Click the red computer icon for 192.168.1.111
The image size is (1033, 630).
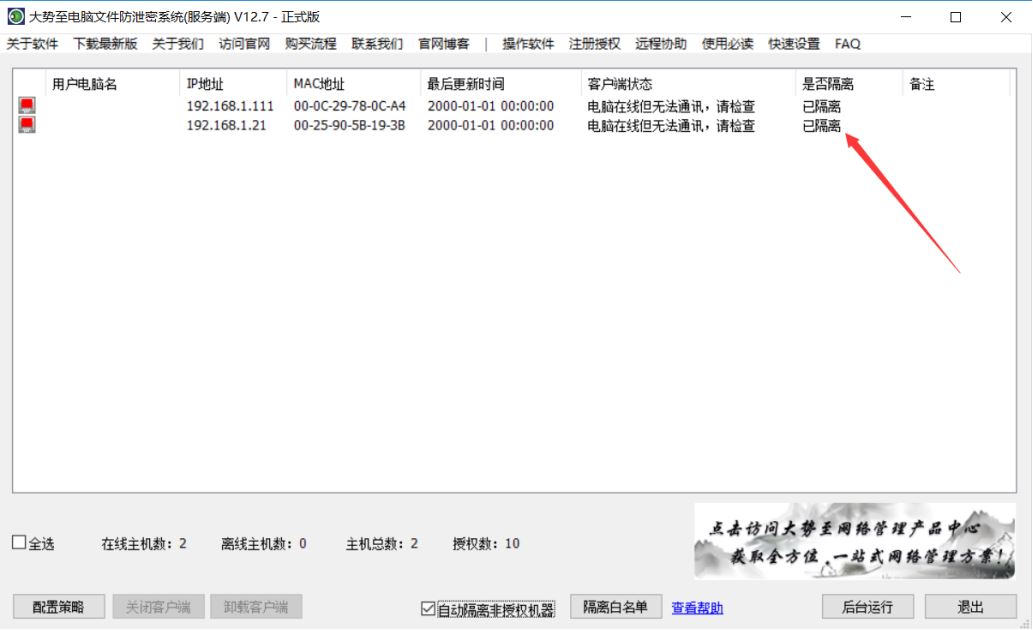(x=26, y=106)
